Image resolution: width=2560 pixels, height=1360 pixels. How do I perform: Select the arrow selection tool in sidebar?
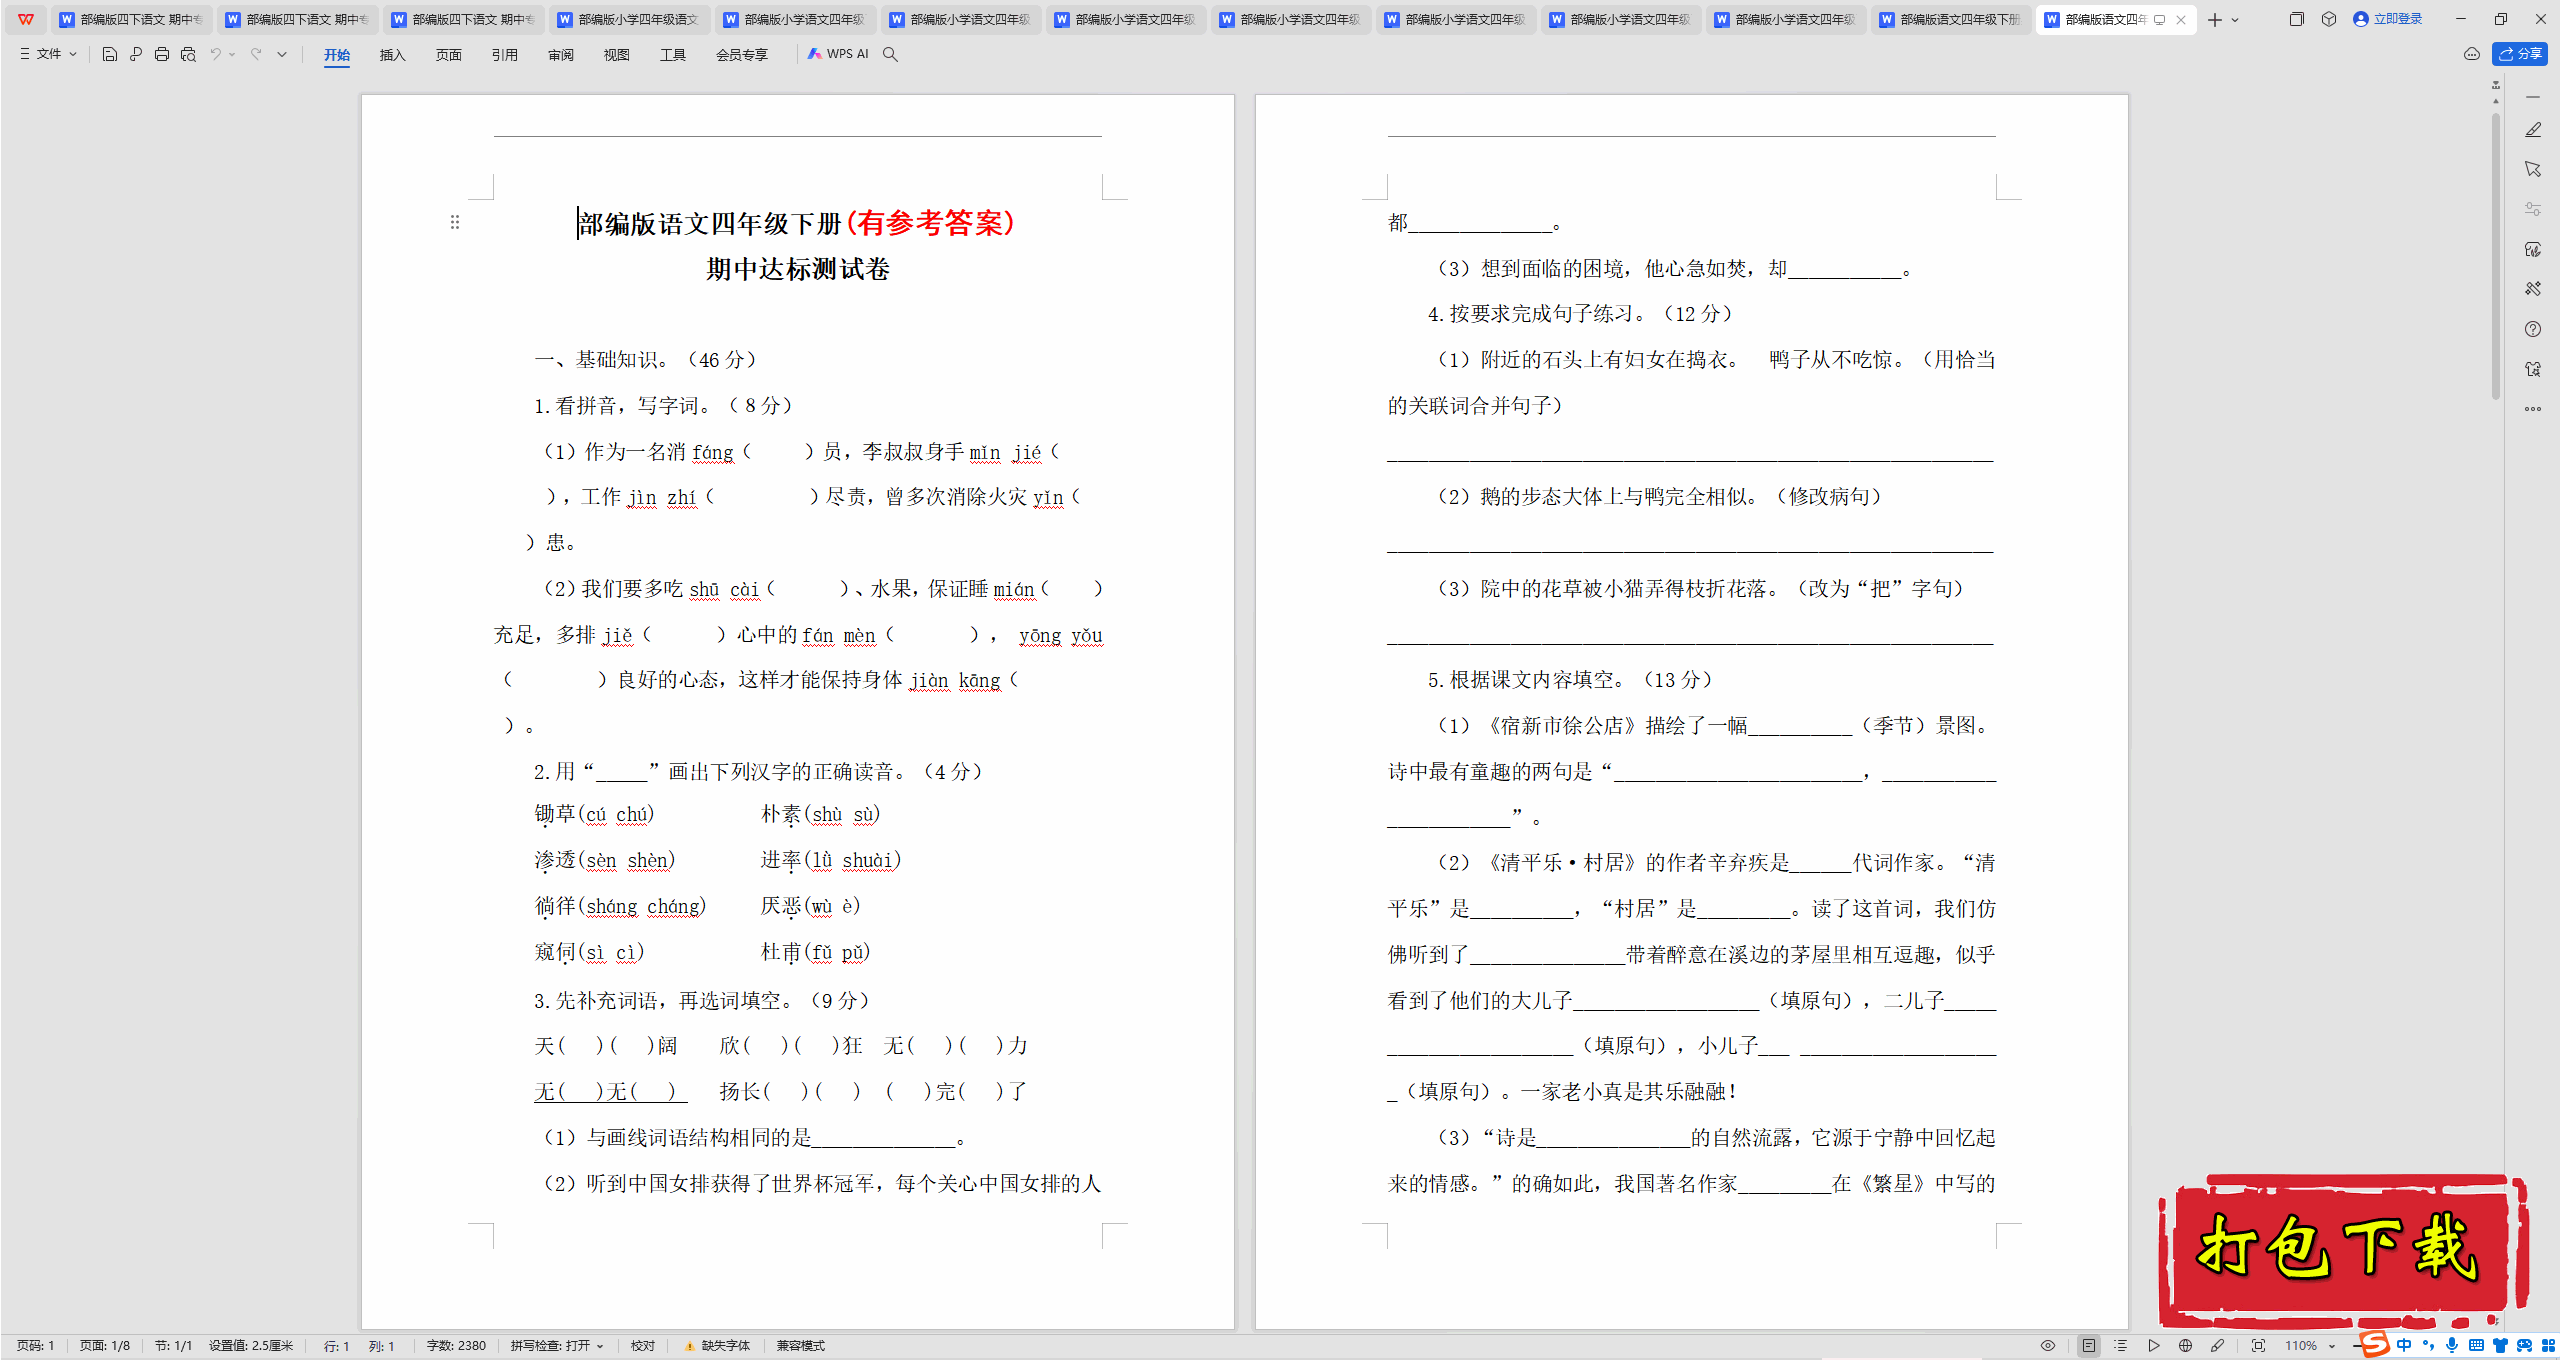(2533, 169)
